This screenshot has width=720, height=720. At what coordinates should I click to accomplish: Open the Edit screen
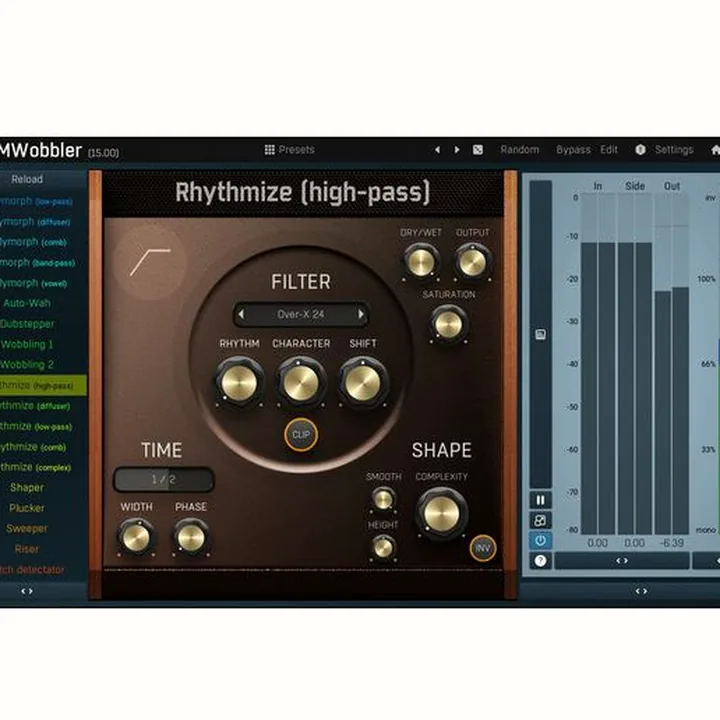click(609, 150)
